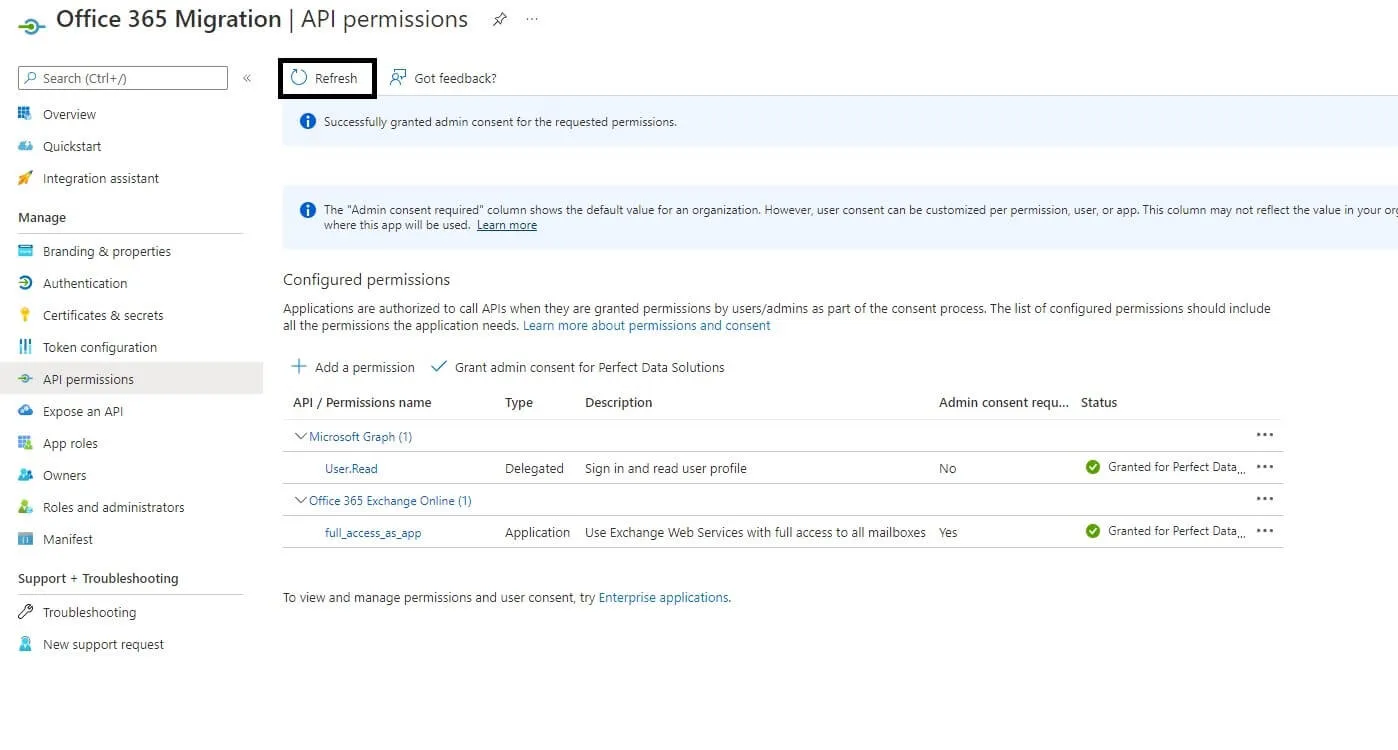Click the Sign in and read user profile description
The width and height of the screenshot is (1398, 750).
click(666, 469)
